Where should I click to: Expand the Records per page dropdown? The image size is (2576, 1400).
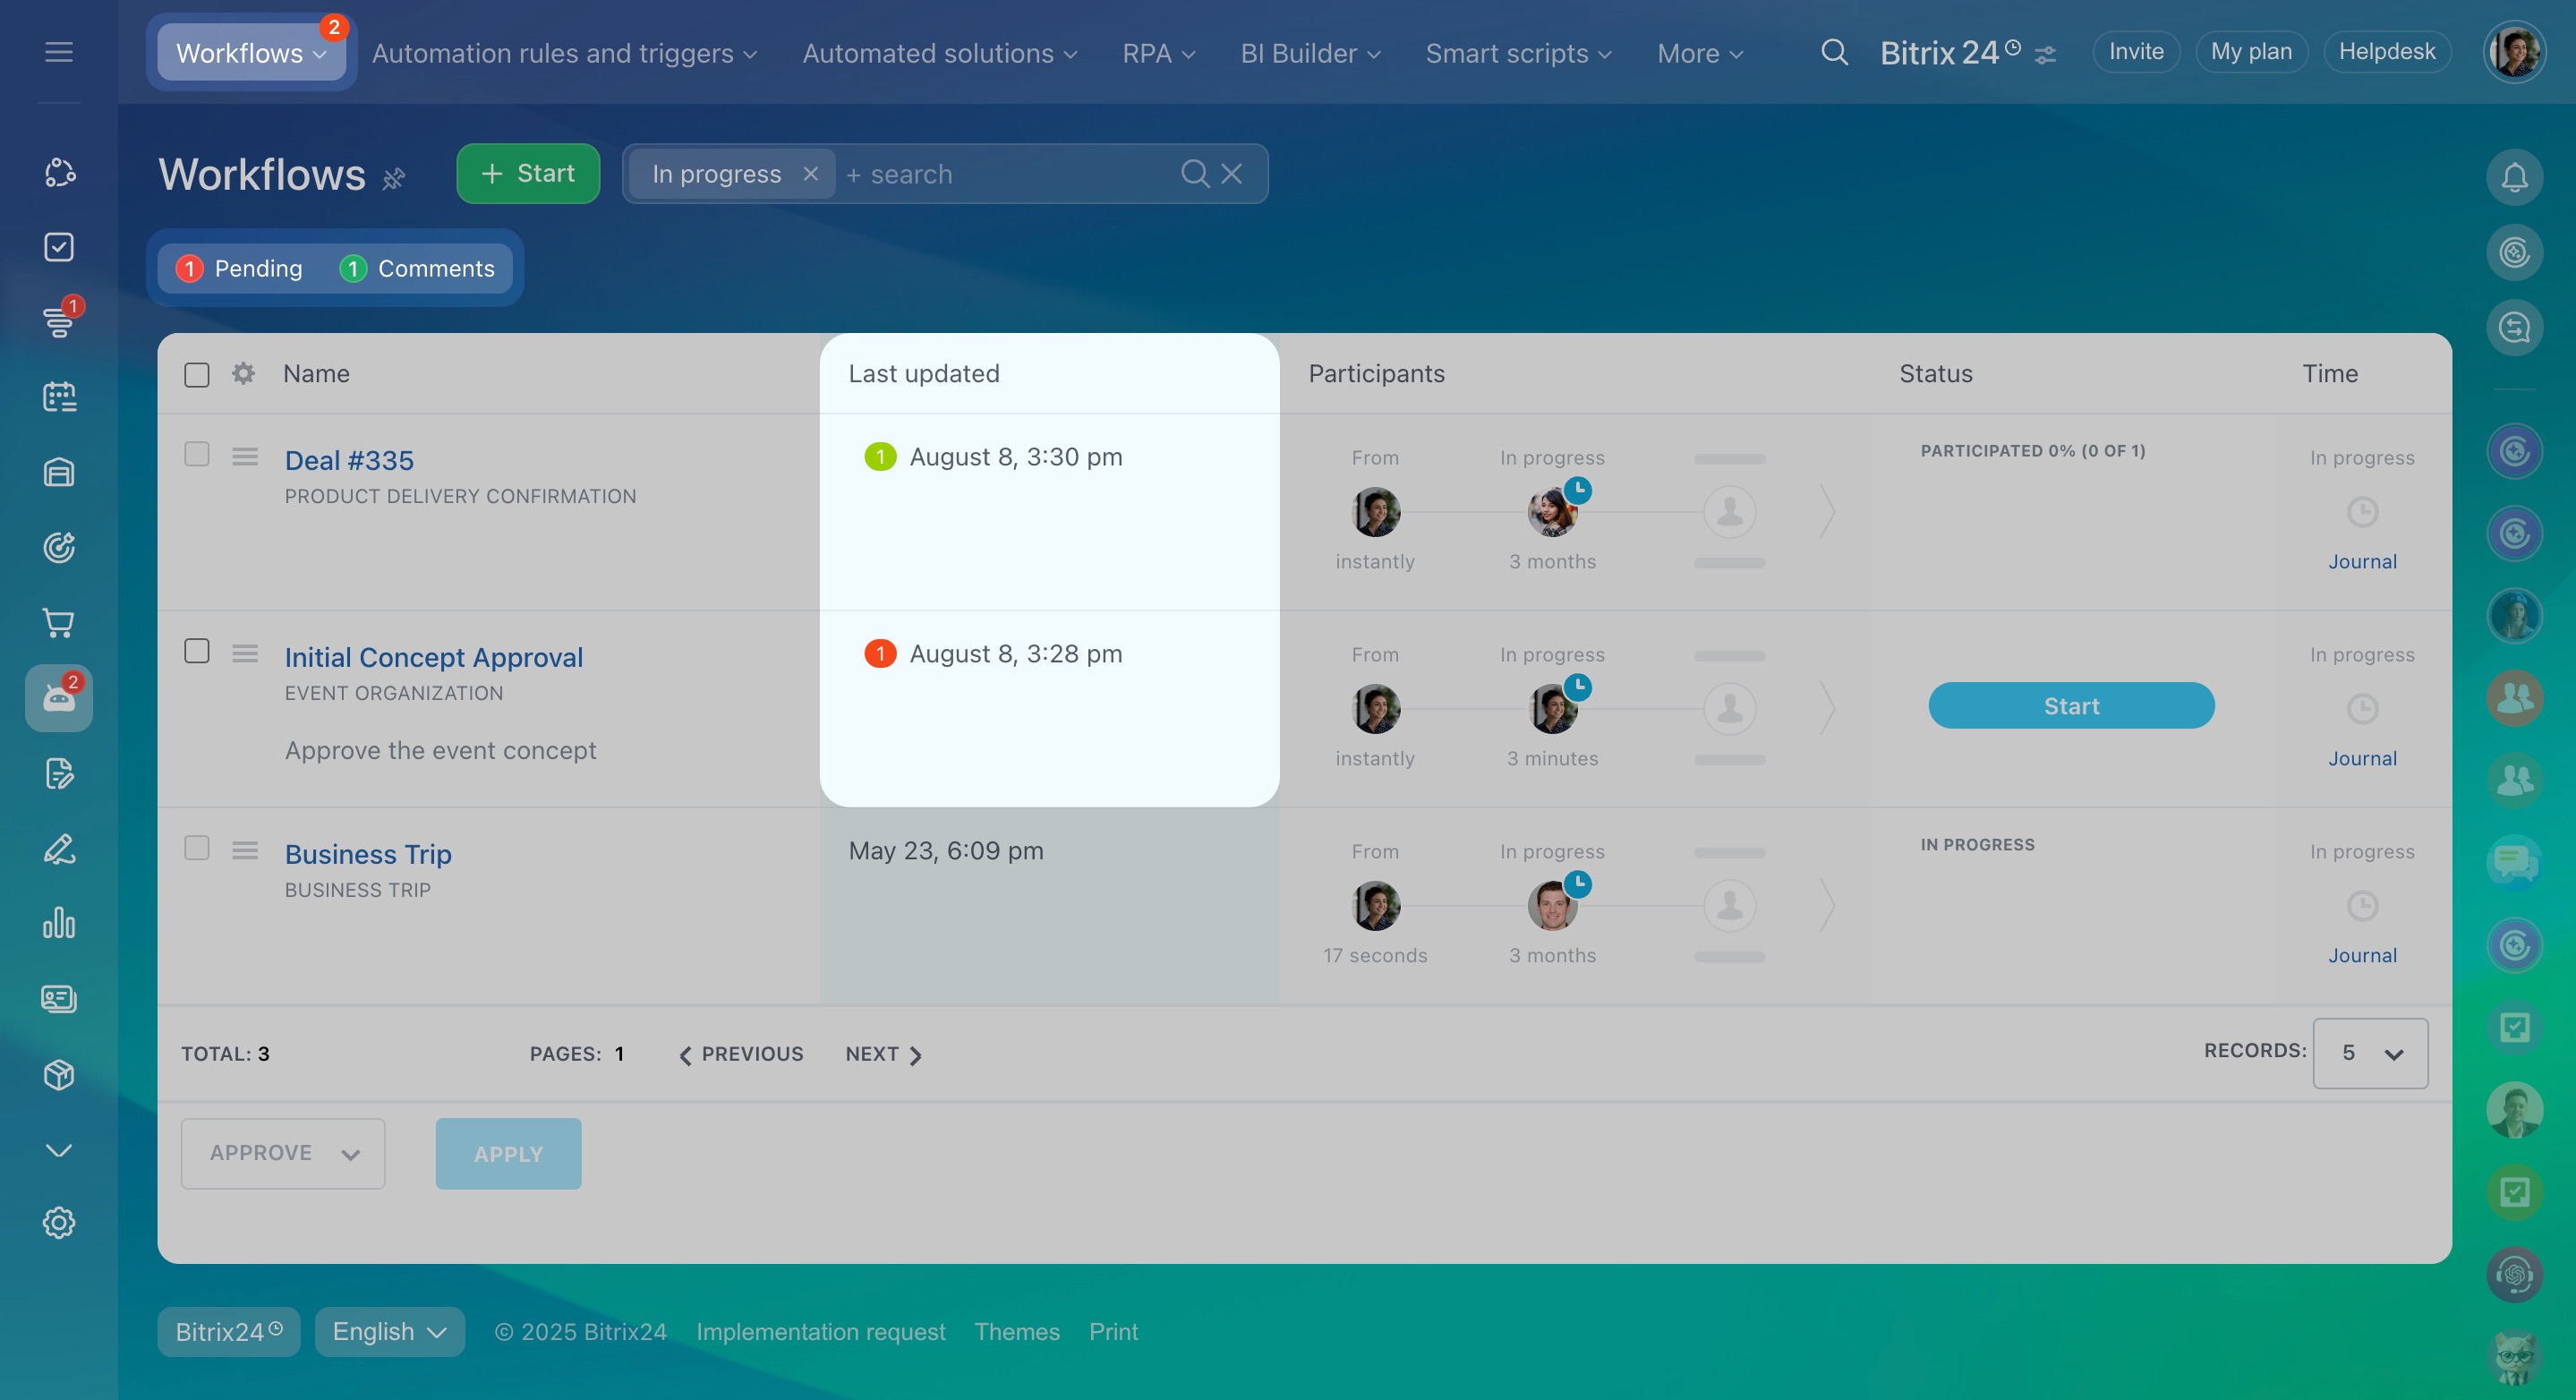click(x=2369, y=1053)
